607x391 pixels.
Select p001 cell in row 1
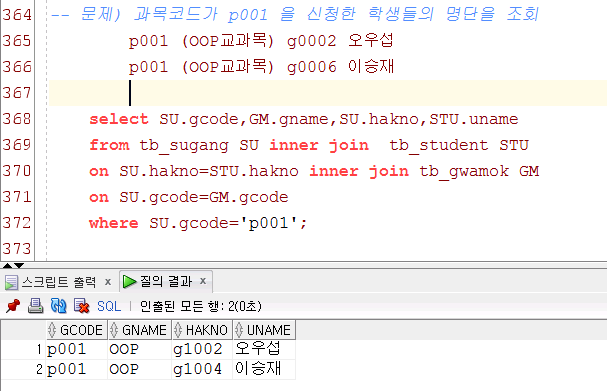tap(77, 349)
